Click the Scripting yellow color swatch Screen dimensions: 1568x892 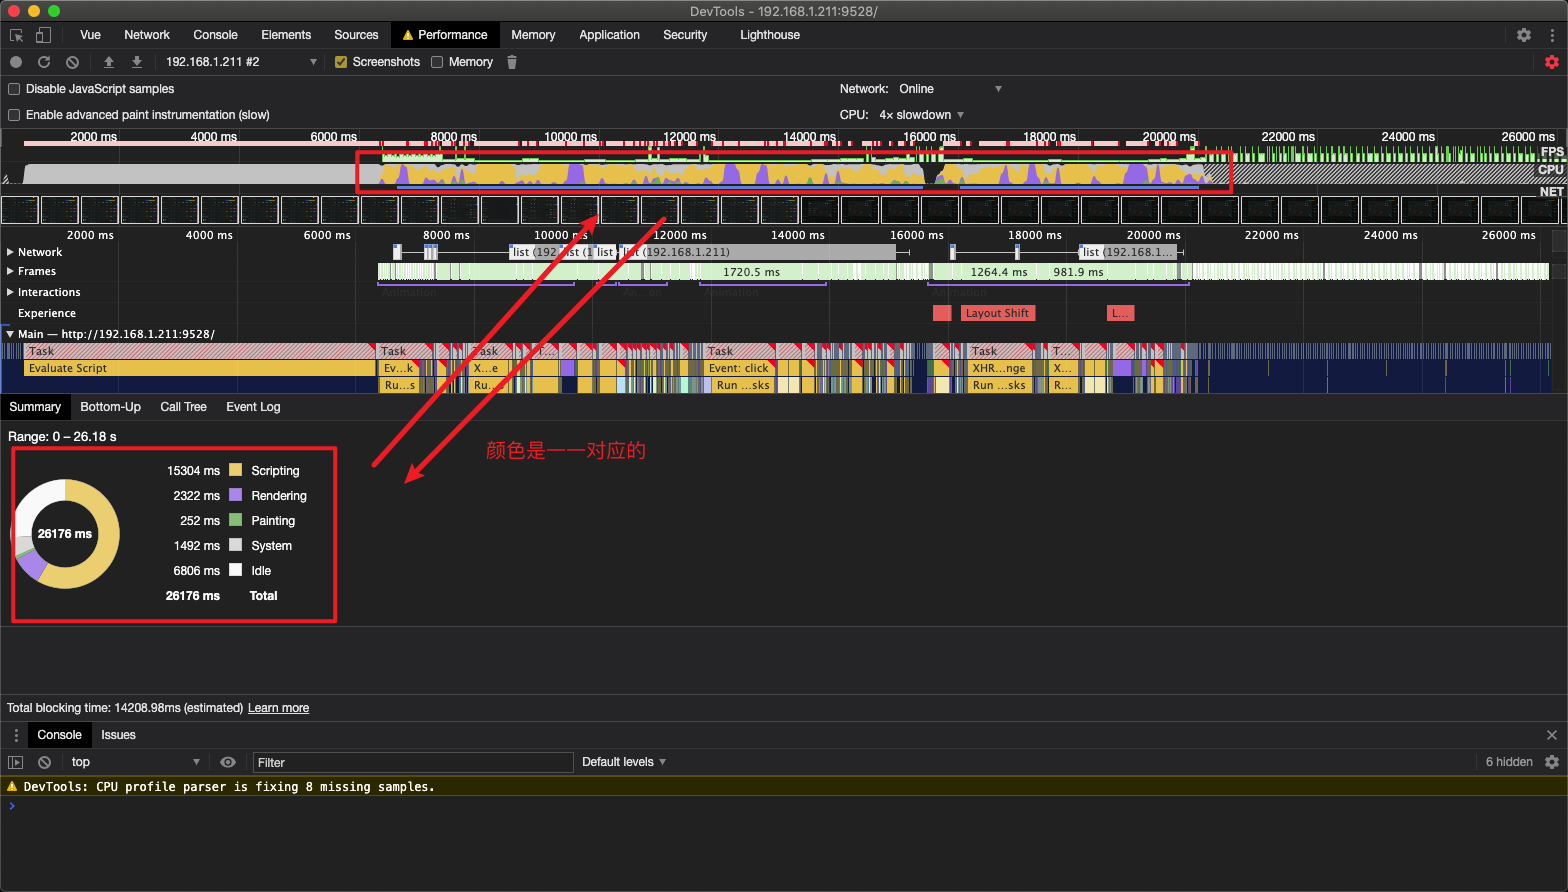(236, 470)
